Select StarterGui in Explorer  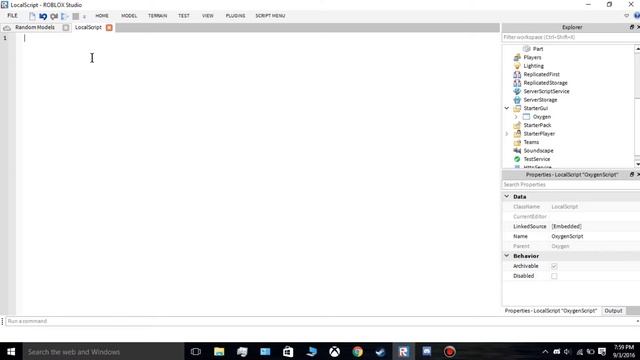tap(536, 108)
